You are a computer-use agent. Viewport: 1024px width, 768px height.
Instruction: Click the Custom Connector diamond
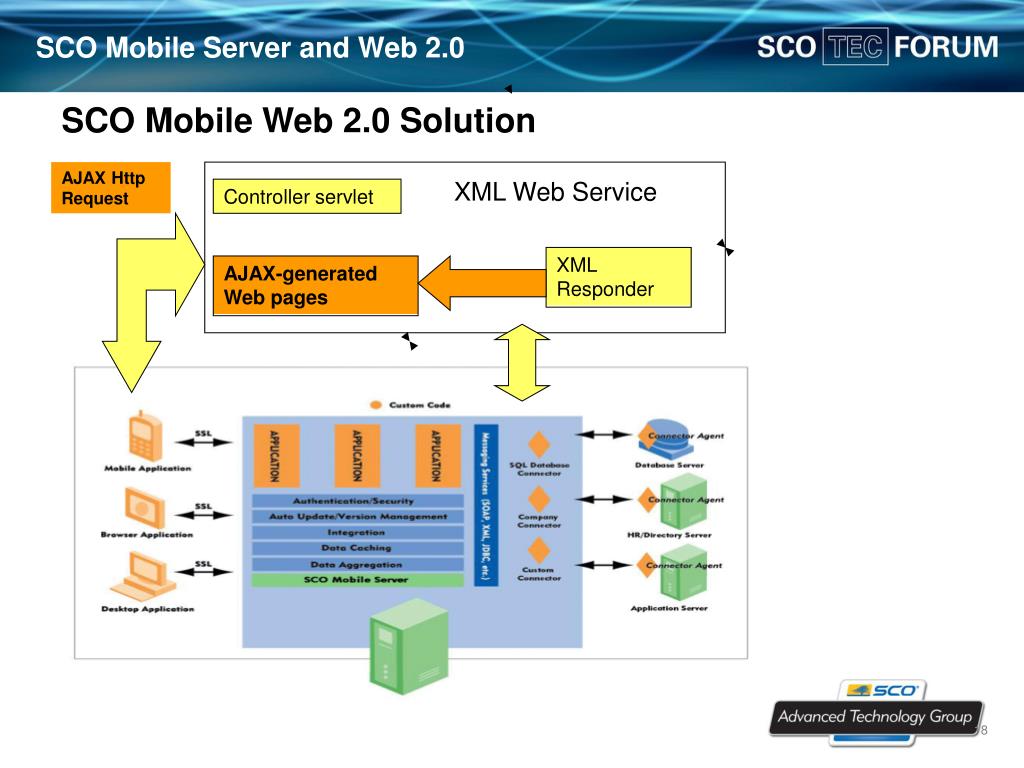pyautogui.click(x=539, y=551)
